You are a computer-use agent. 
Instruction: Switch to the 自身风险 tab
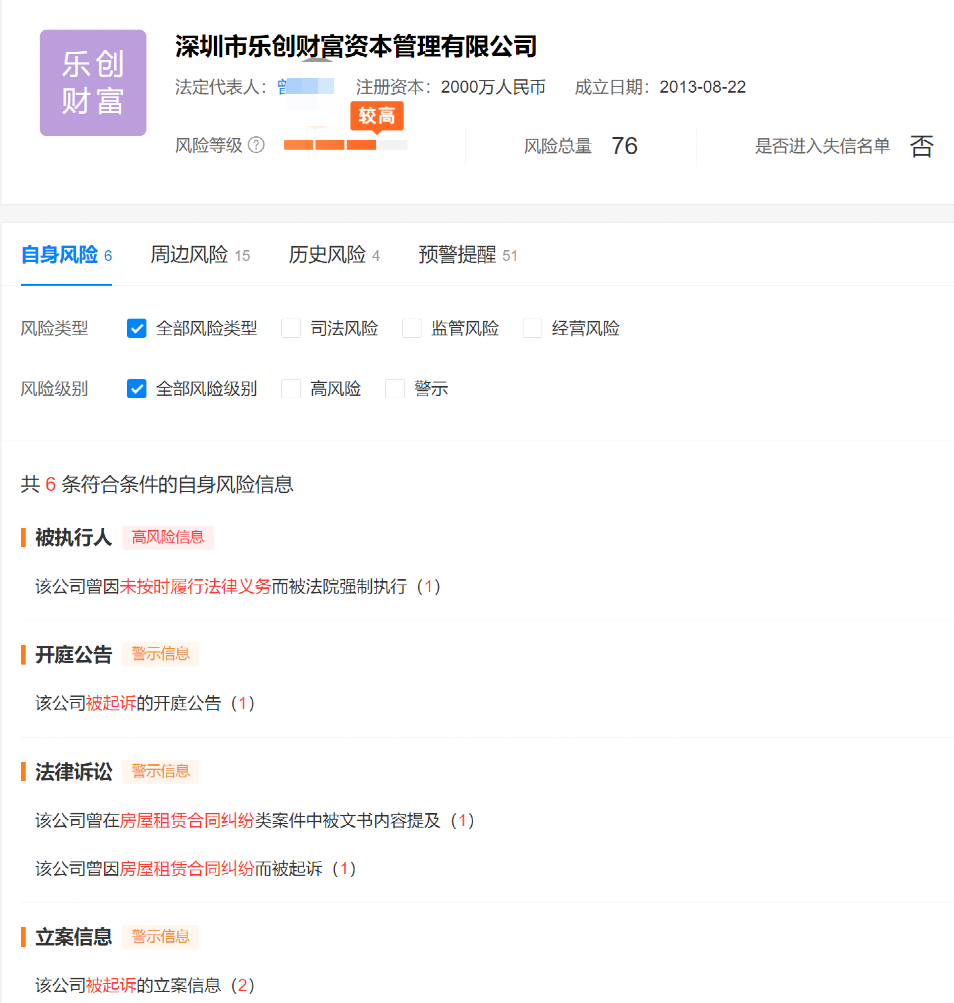pos(67,255)
